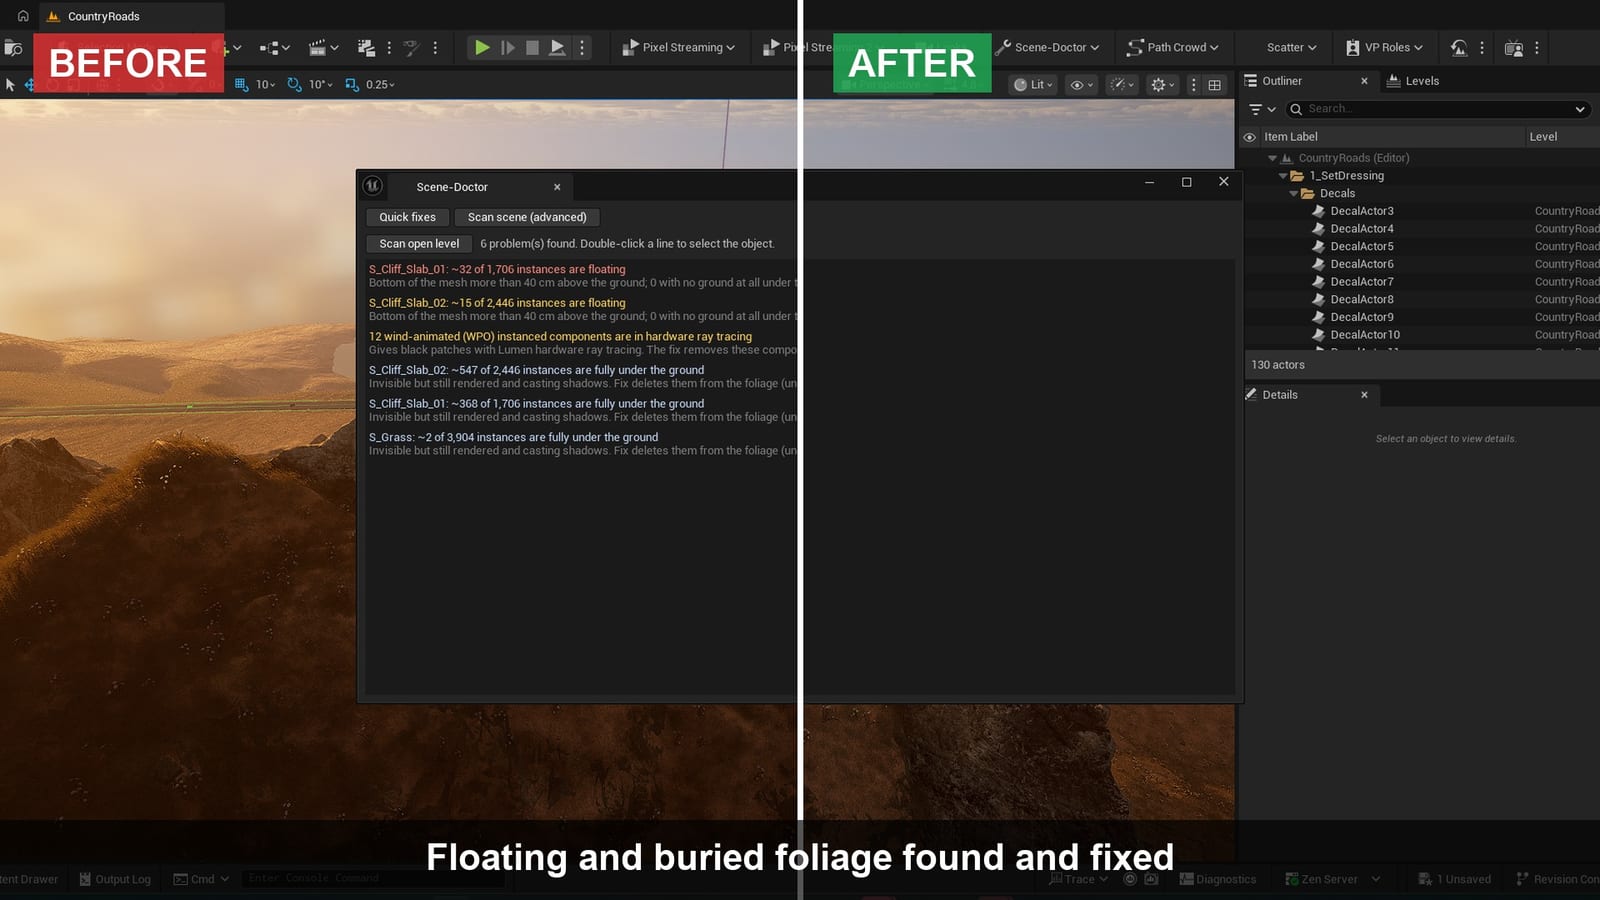
Task: Click the Quick fixes button
Action: point(407,217)
